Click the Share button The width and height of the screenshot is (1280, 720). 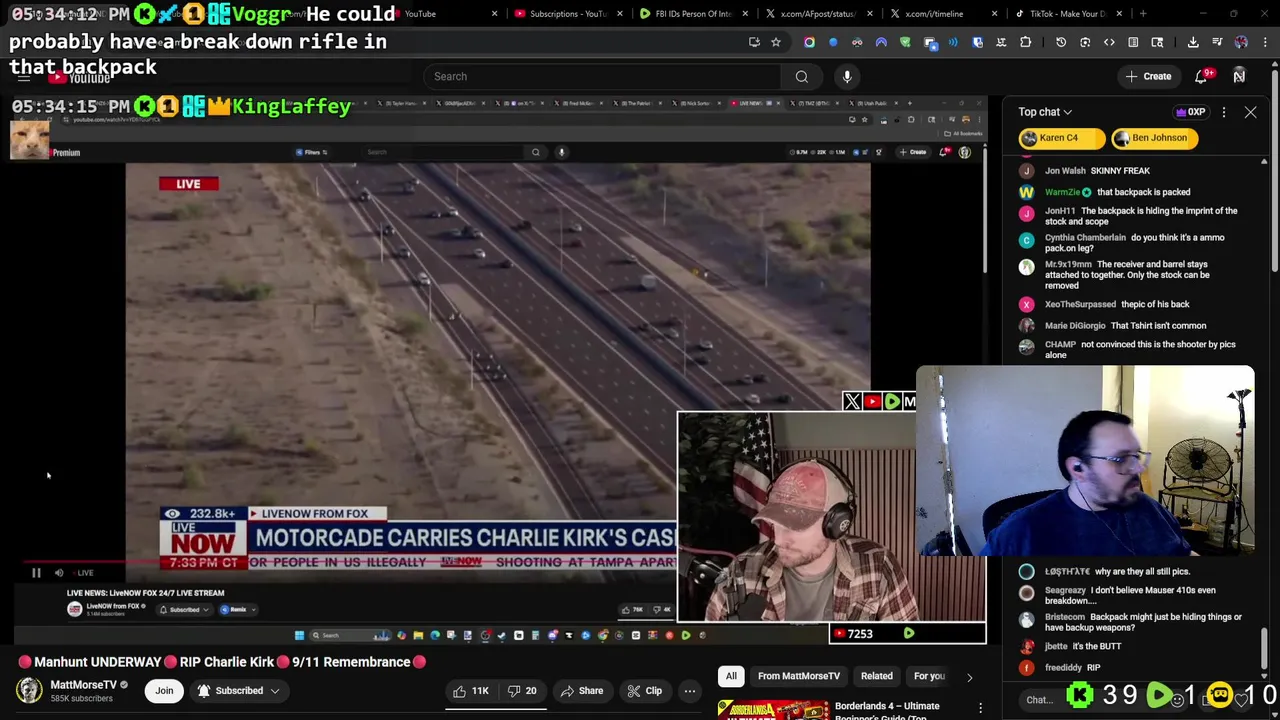pyautogui.click(x=582, y=690)
